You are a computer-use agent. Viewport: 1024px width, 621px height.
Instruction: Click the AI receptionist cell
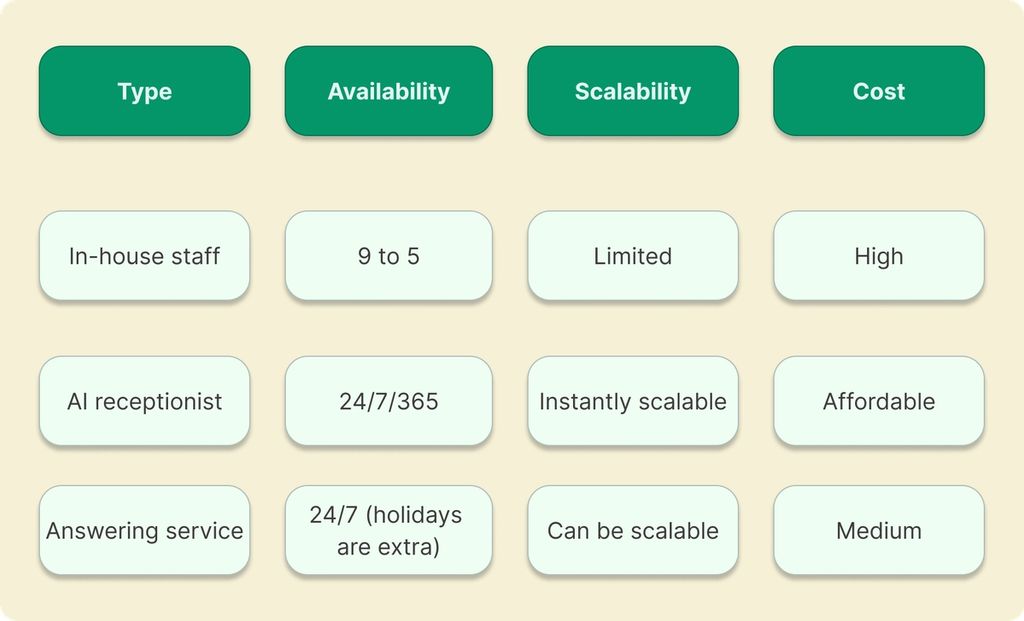[144, 401]
